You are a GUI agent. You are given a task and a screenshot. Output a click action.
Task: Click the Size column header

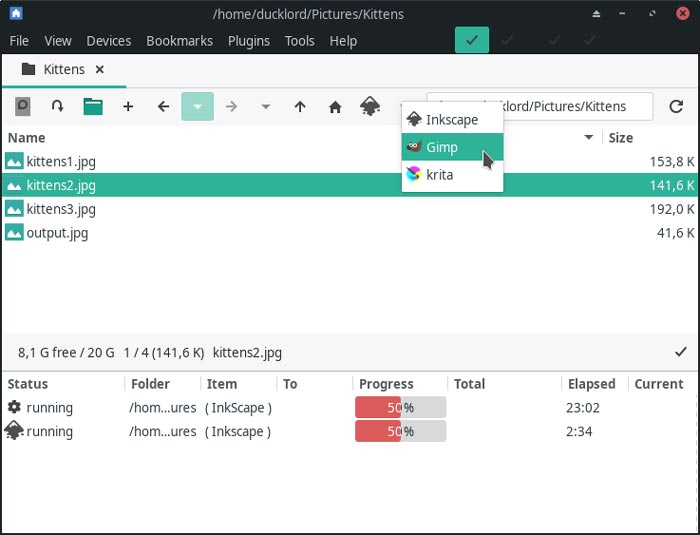click(x=621, y=138)
